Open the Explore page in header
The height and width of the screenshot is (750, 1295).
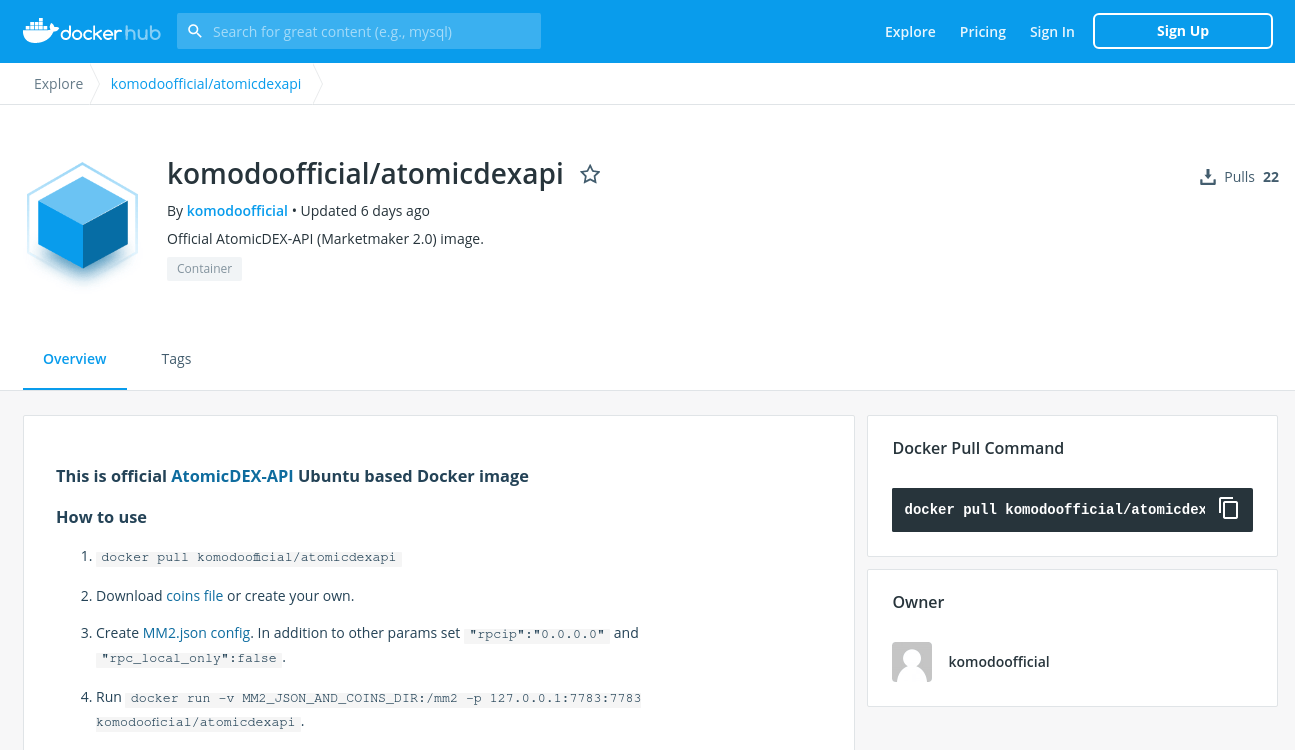pos(910,32)
